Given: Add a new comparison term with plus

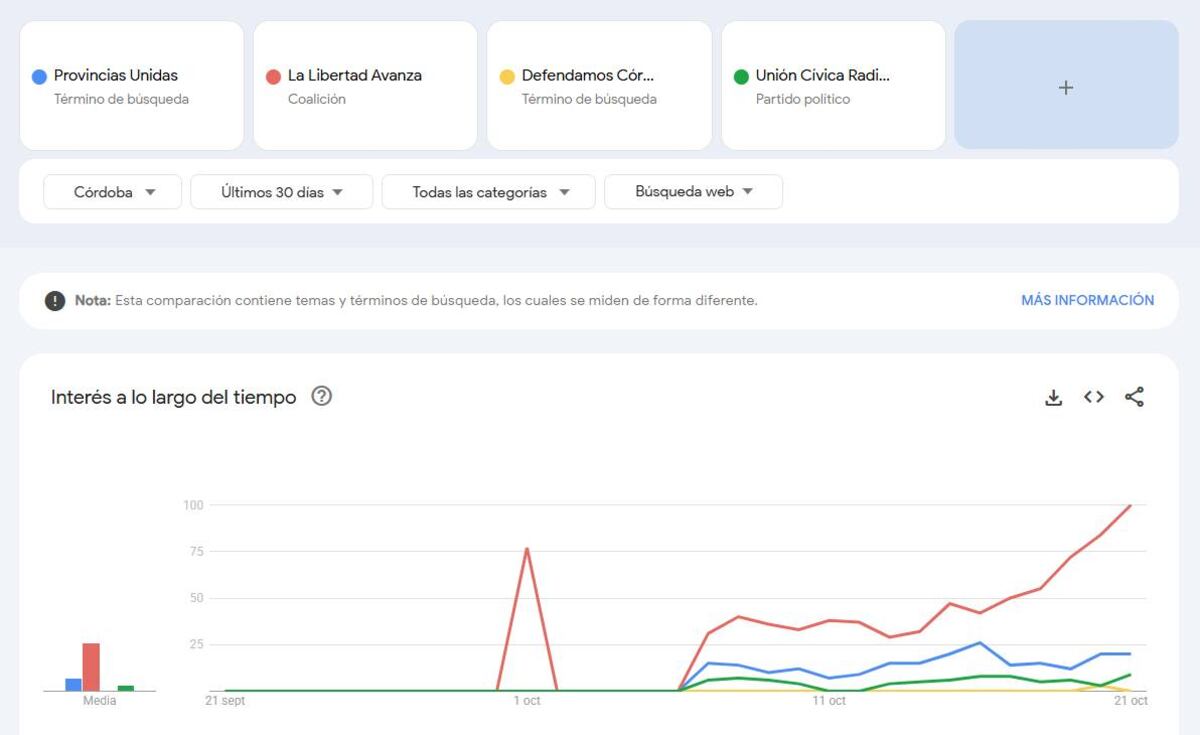Looking at the screenshot, I should click(1066, 87).
